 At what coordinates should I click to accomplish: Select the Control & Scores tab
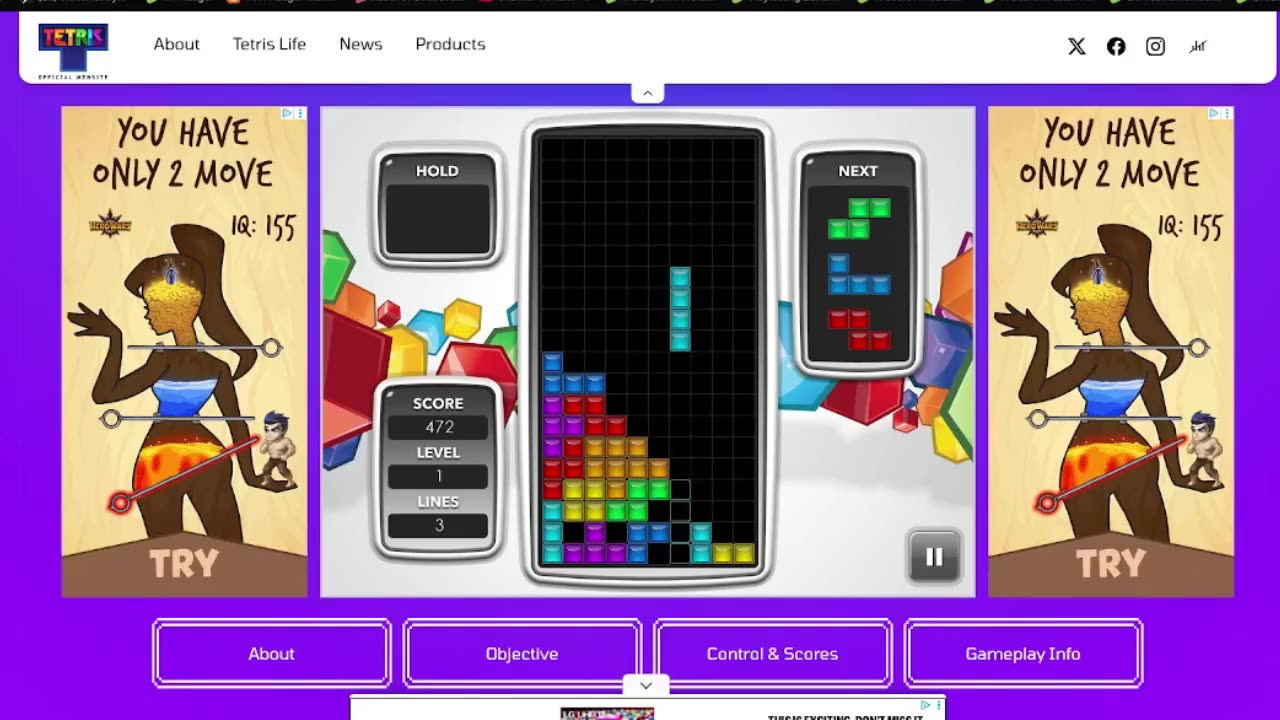coord(772,653)
